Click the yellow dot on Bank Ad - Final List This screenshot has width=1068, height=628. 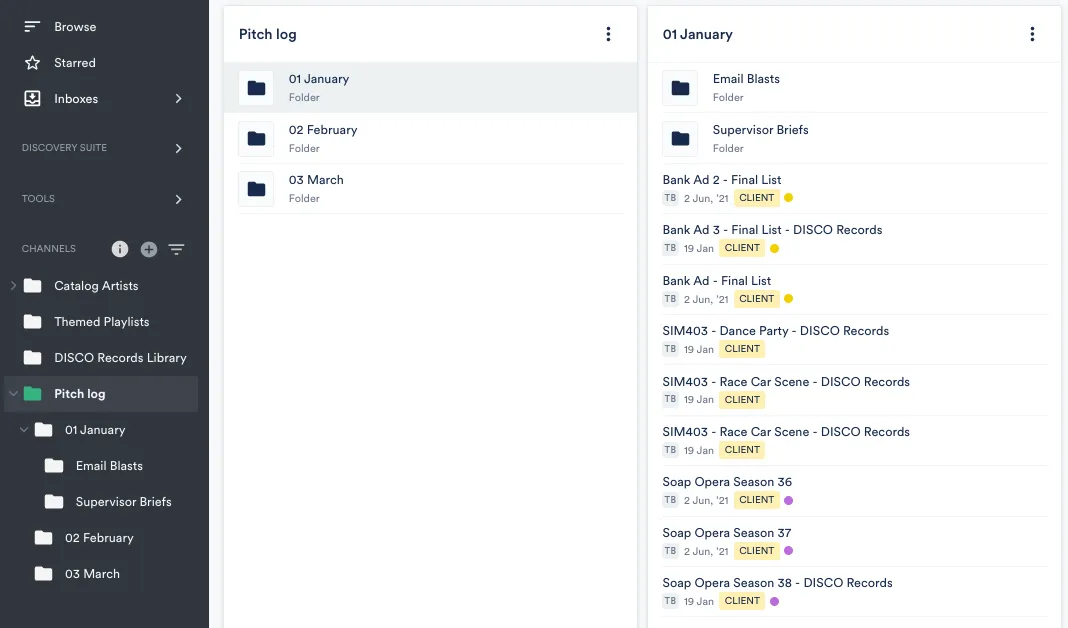pos(789,299)
